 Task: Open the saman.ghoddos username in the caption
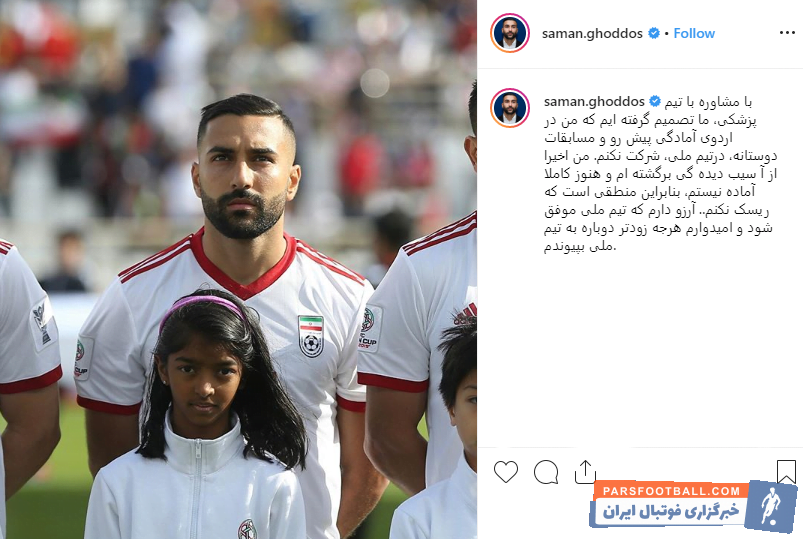click(x=594, y=101)
